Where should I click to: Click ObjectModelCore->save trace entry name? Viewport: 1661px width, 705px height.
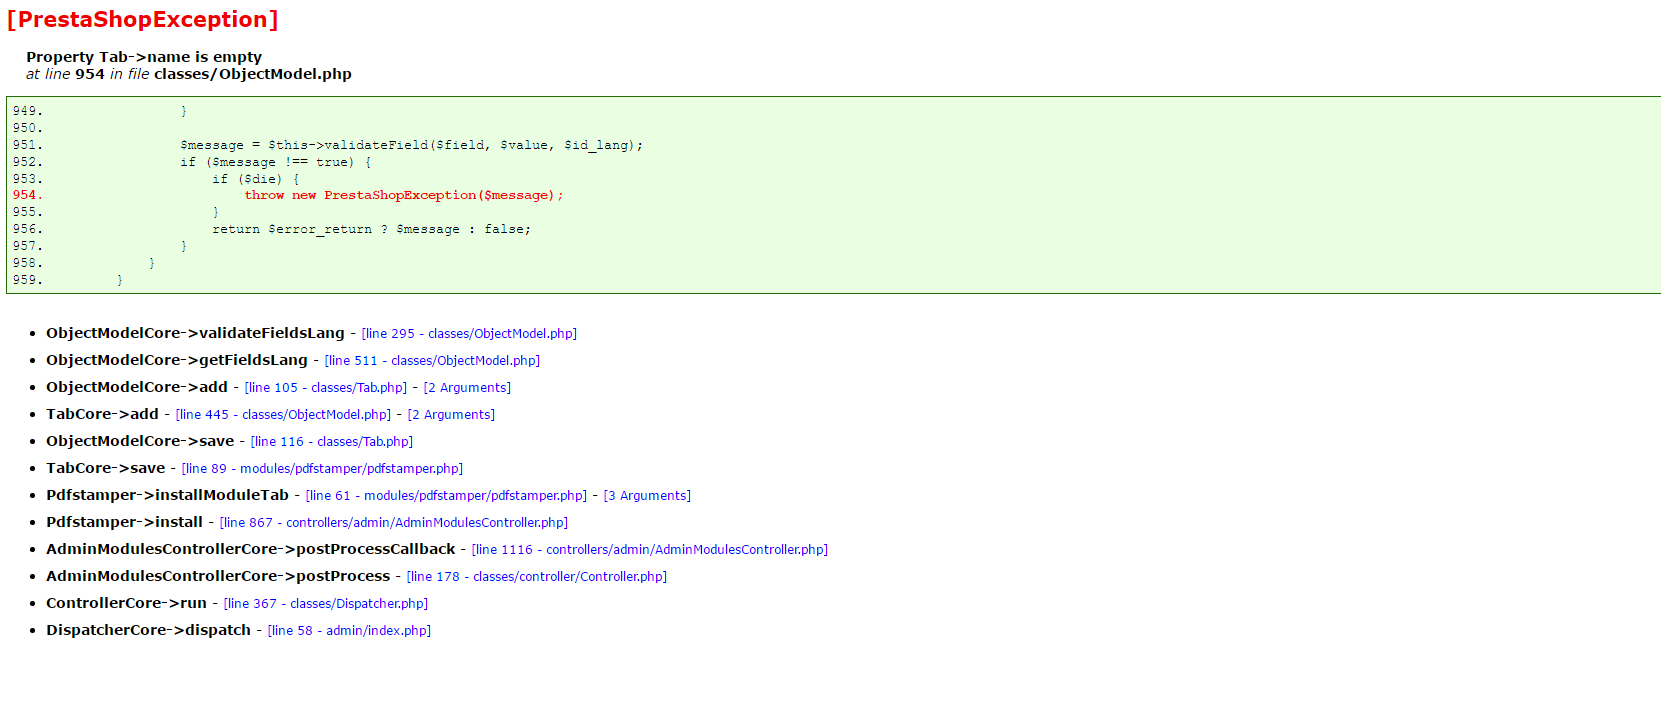coord(140,441)
